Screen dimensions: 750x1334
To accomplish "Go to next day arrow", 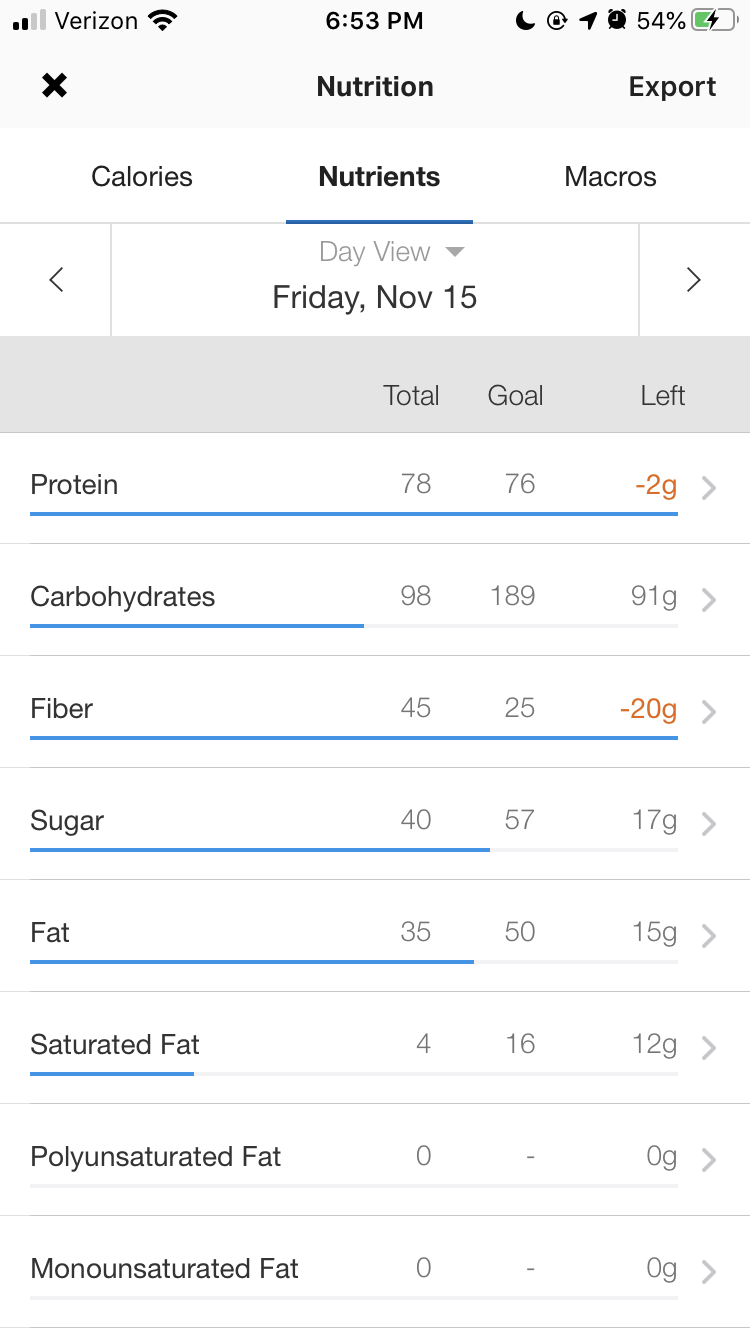I will point(693,280).
